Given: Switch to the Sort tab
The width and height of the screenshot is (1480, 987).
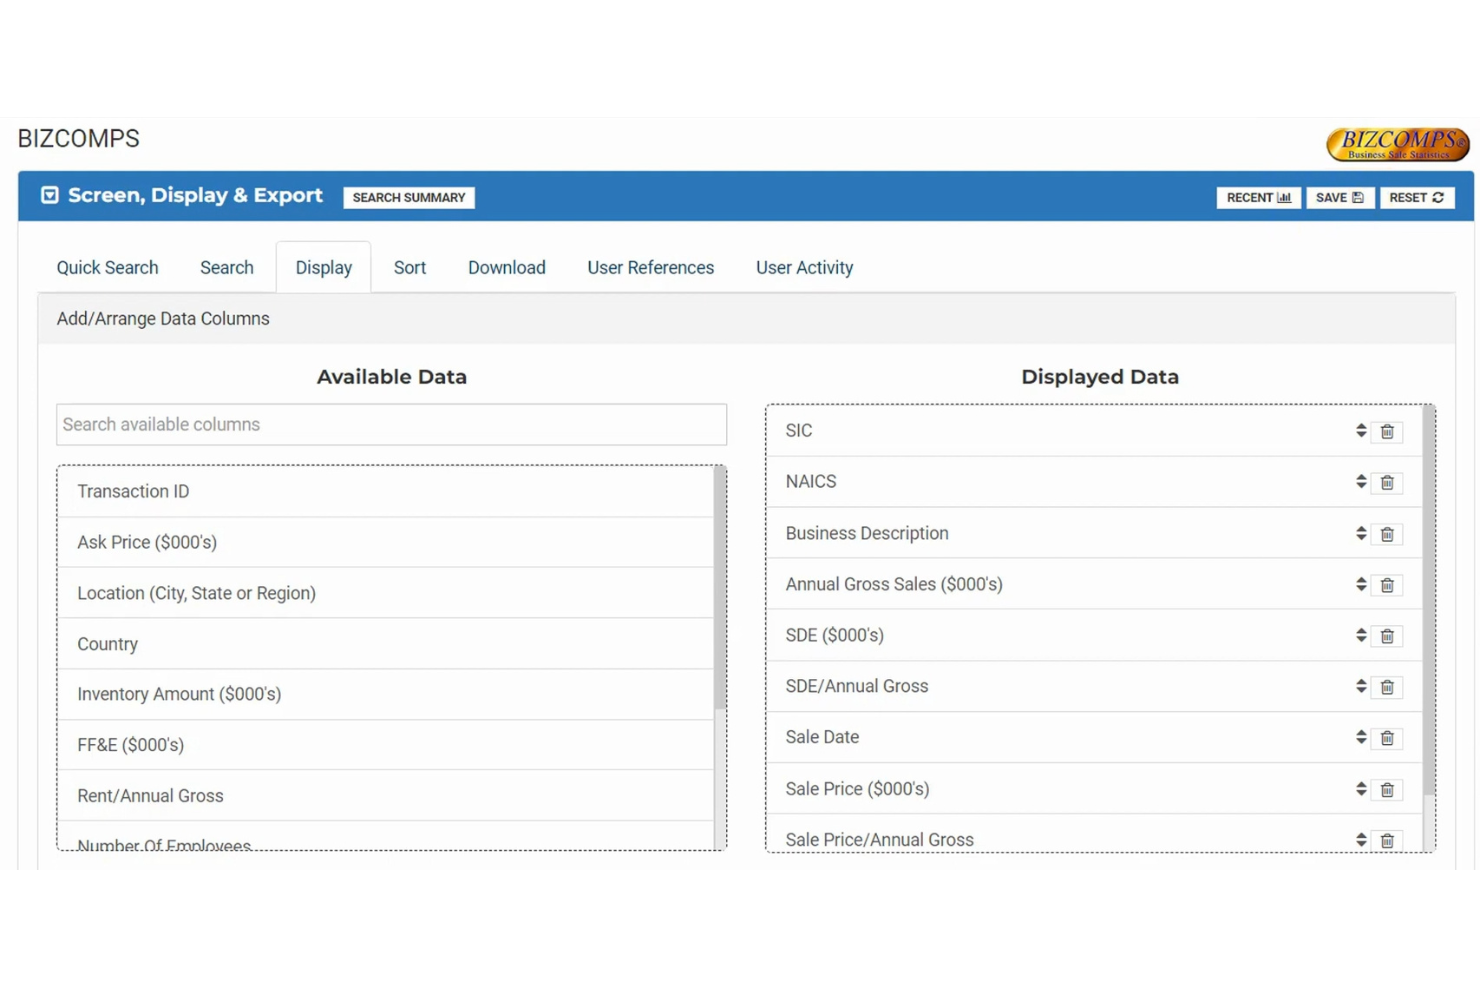Looking at the screenshot, I should pos(409,267).
